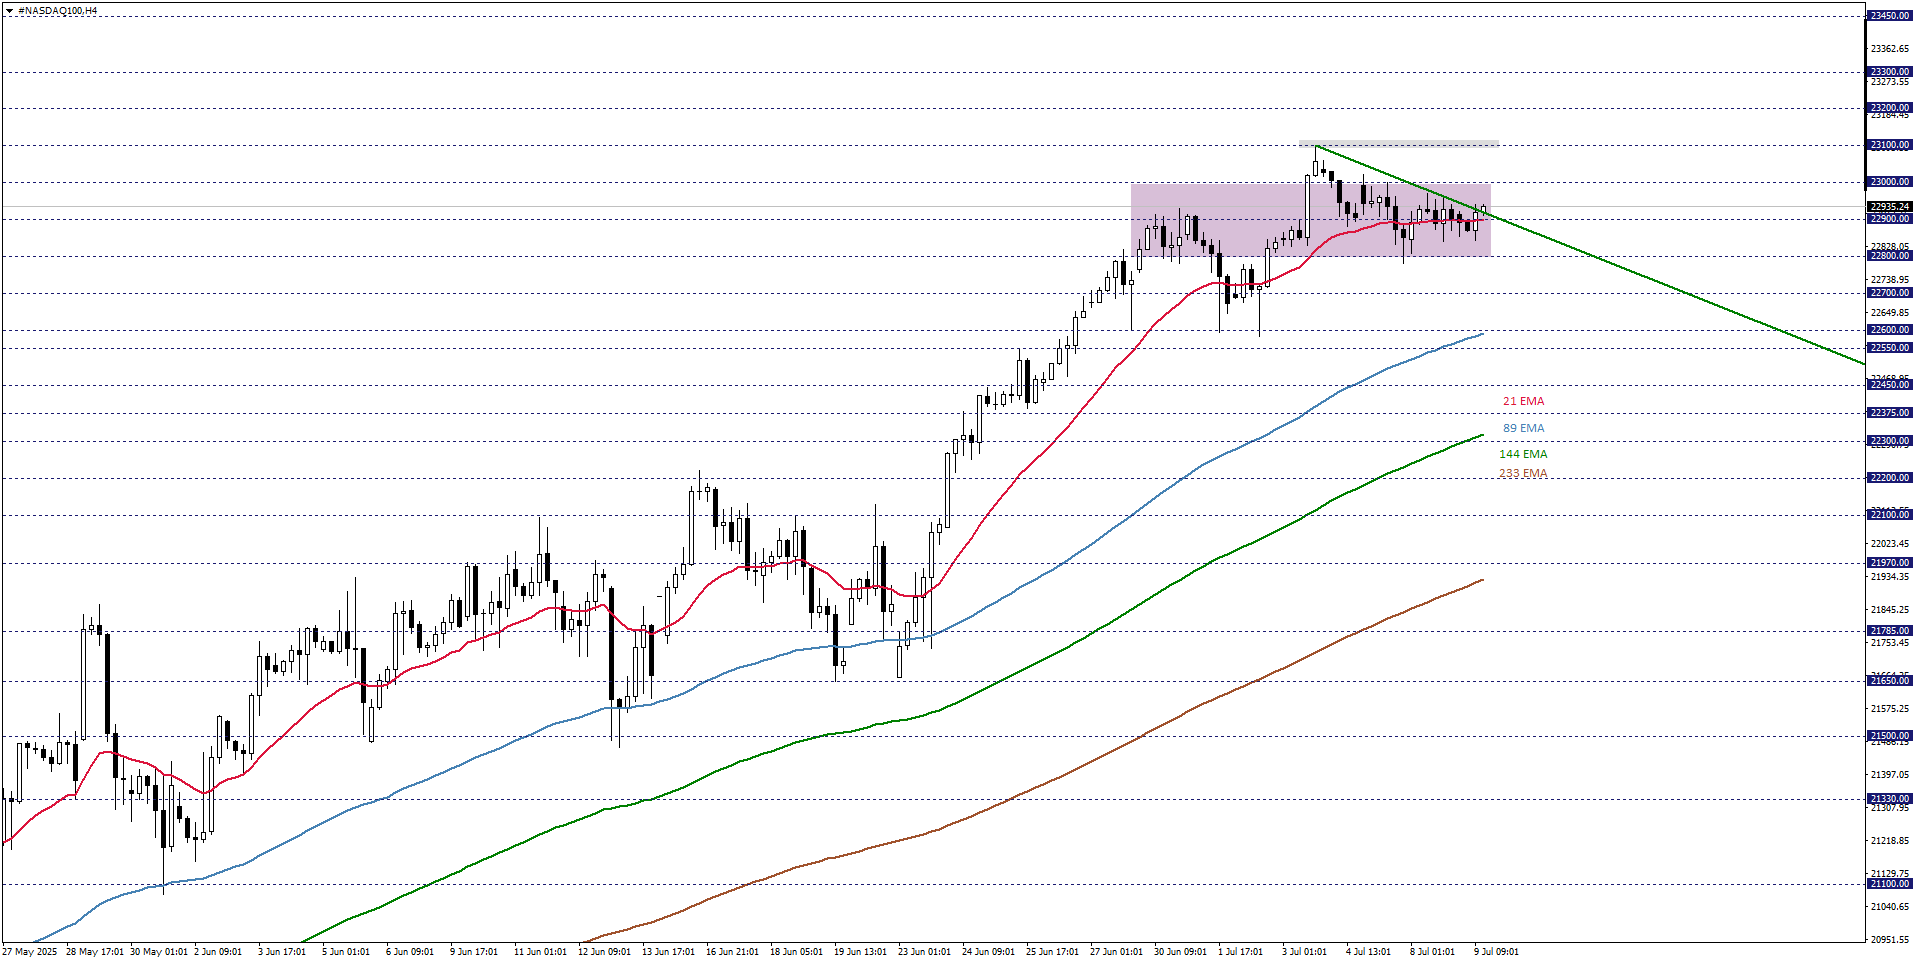The image size is (1916, 963).
Task: Click the 22800.00 level label
Action: point(1890,256)
